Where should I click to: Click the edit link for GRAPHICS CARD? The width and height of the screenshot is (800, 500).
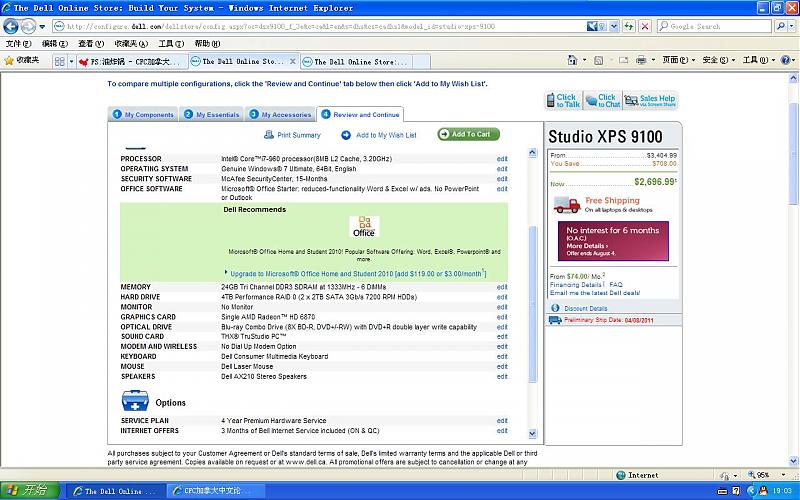[502, 317]
